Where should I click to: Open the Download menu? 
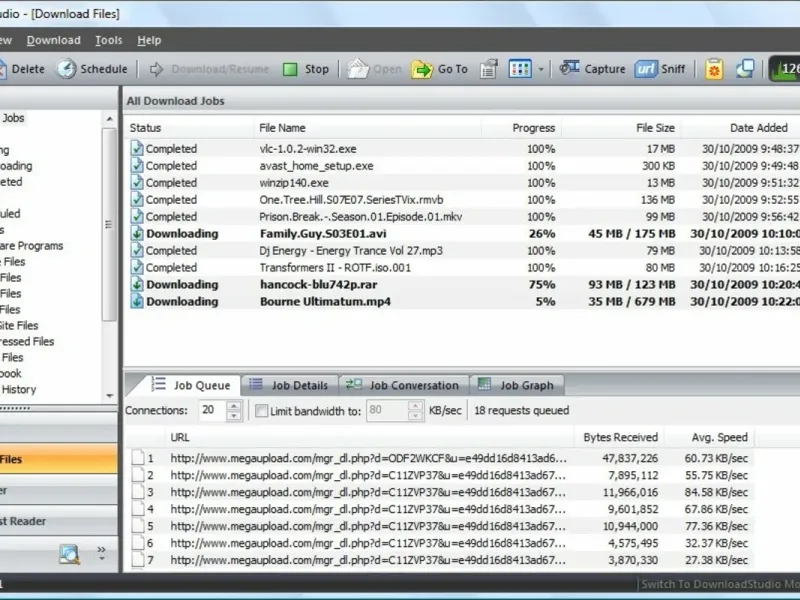point(54,40)
